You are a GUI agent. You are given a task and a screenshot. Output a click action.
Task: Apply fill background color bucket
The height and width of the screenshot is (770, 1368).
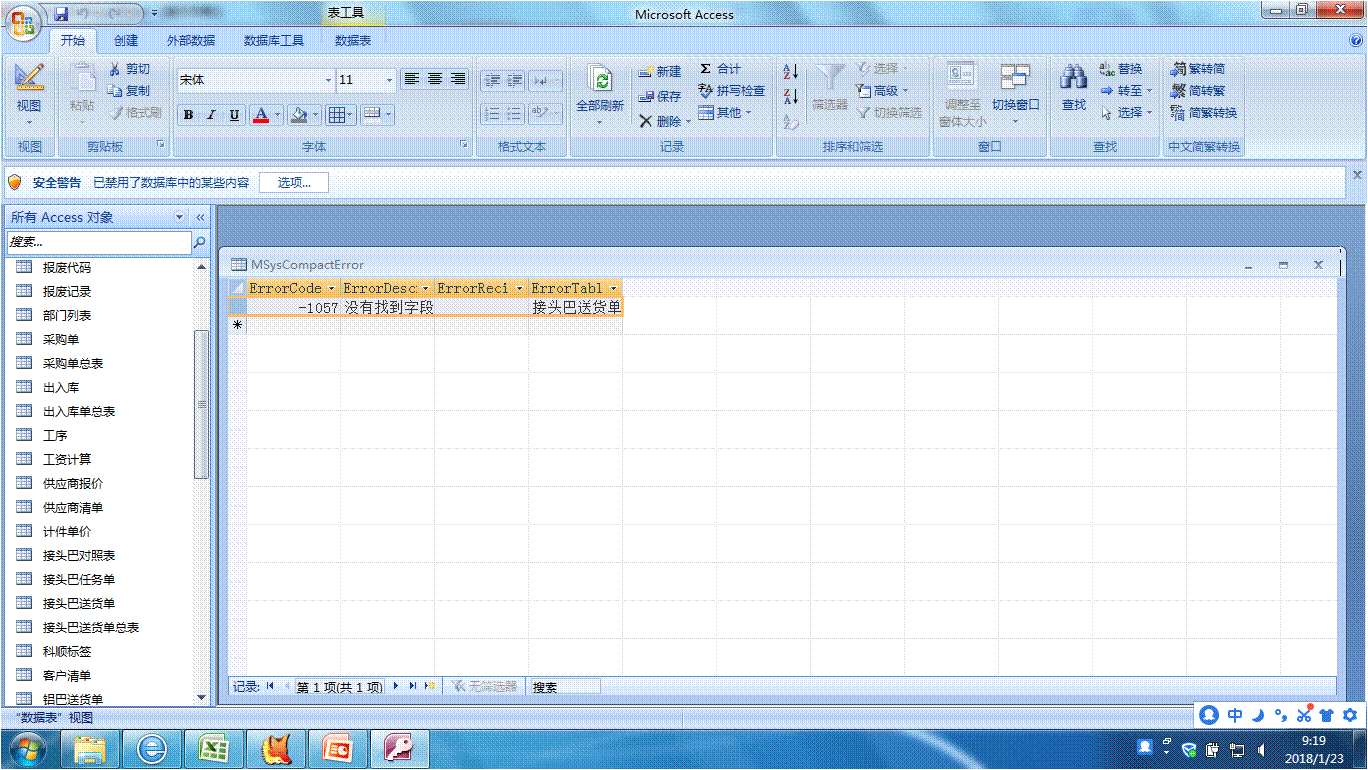[298, 115]
